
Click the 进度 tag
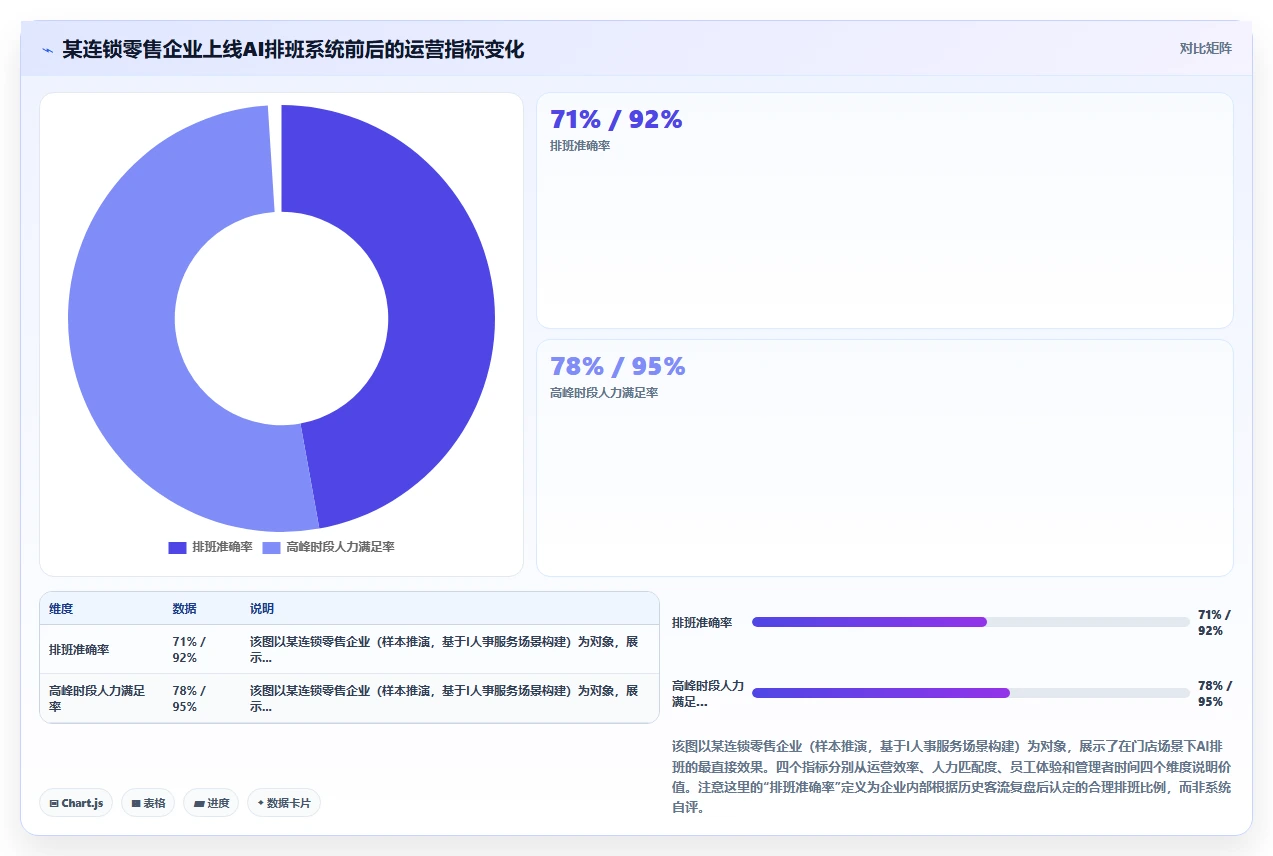click(x=211, y=803)
